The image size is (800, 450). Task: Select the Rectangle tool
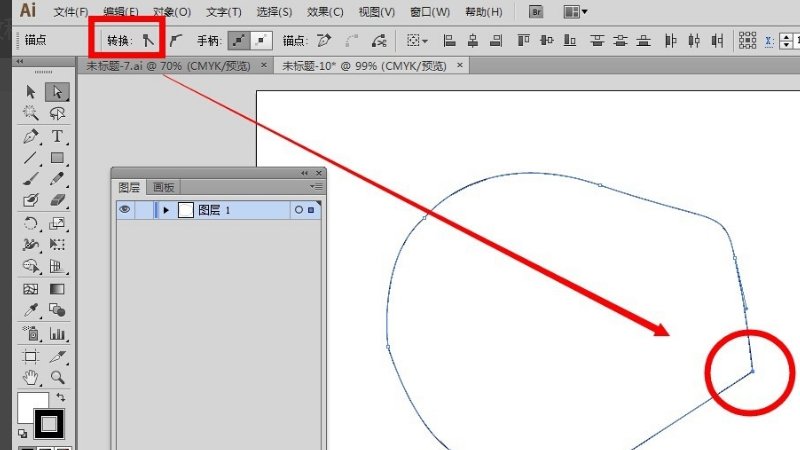pyautogui.click(x=57, y=158)
